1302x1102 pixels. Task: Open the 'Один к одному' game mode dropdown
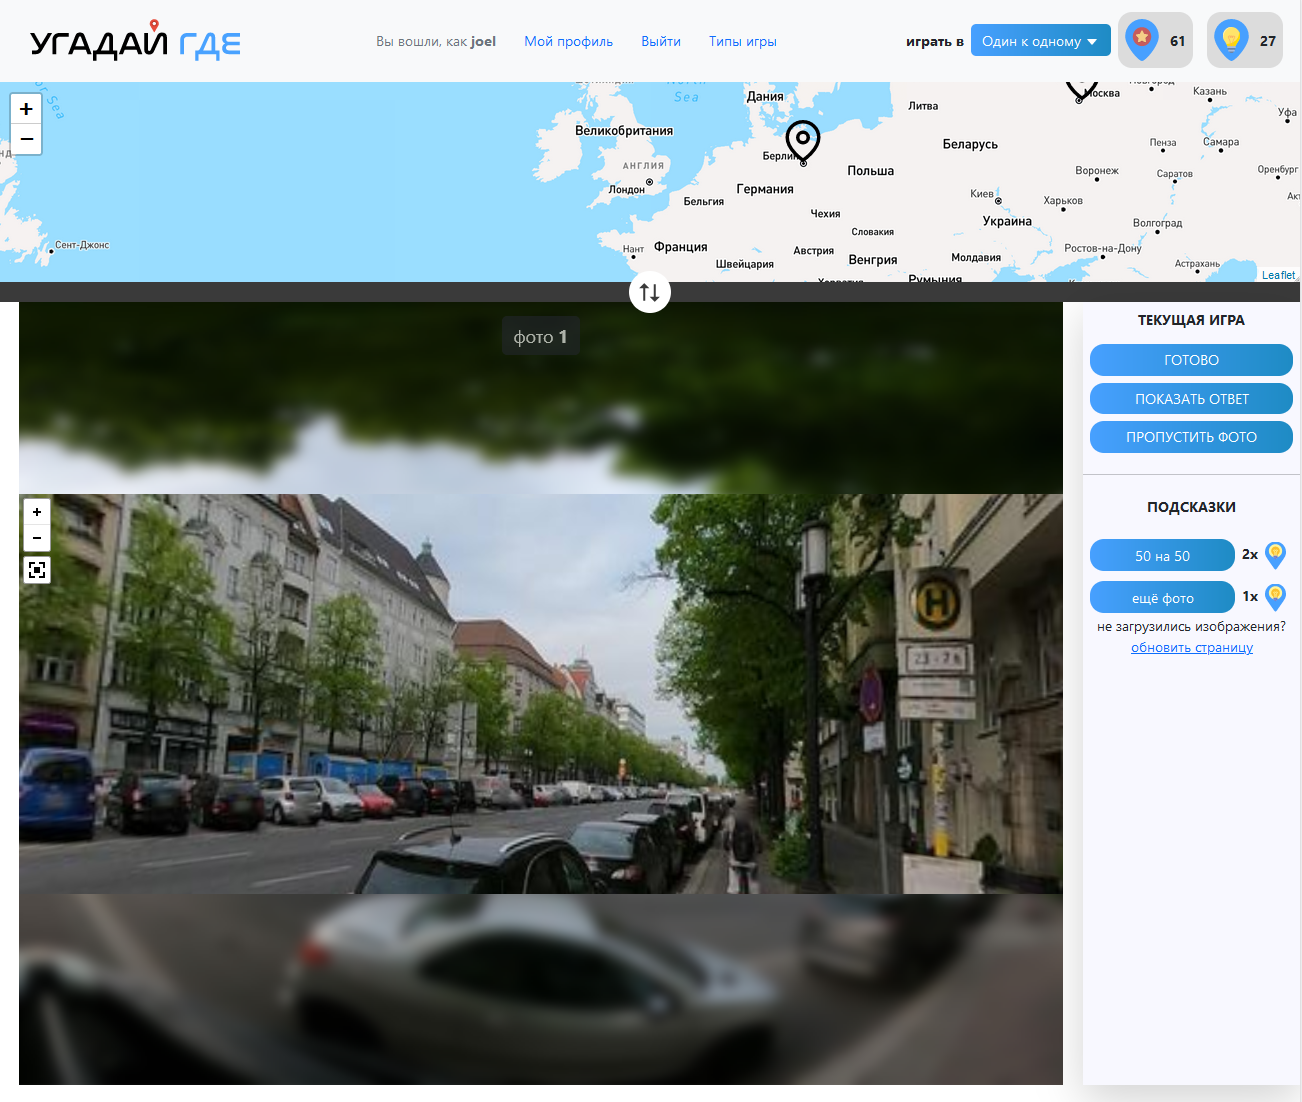pos(1040,41)
